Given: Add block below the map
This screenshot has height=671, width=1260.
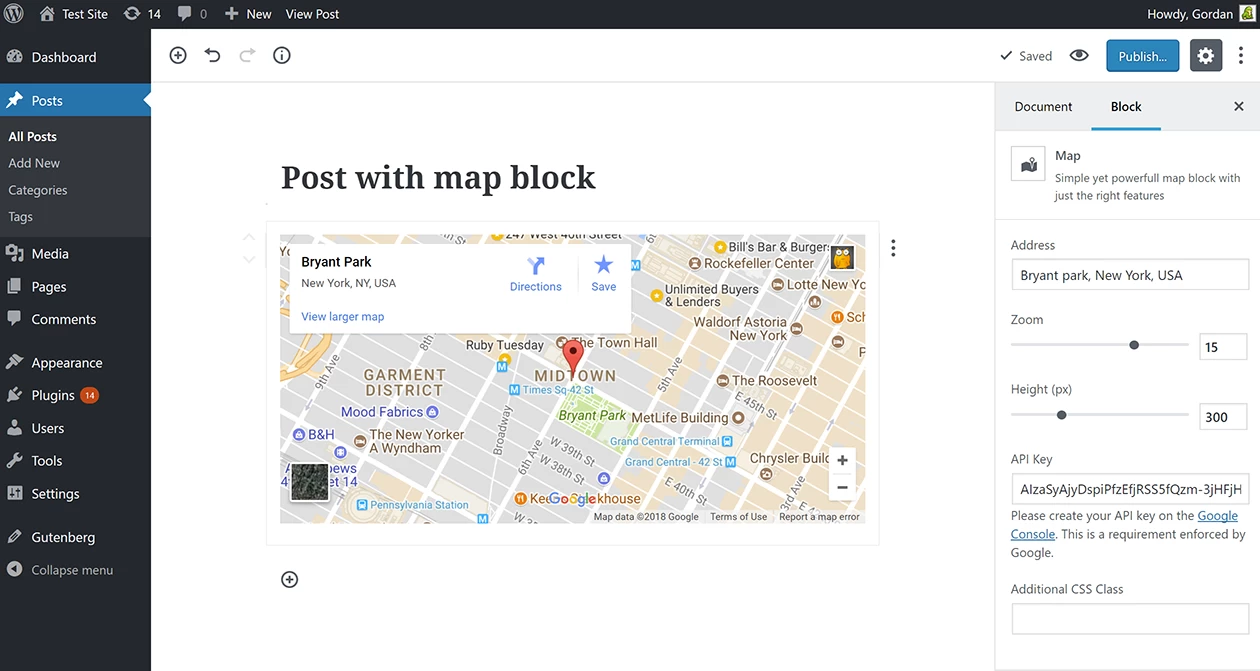Looking at the screenshot, I should [290, 580].
